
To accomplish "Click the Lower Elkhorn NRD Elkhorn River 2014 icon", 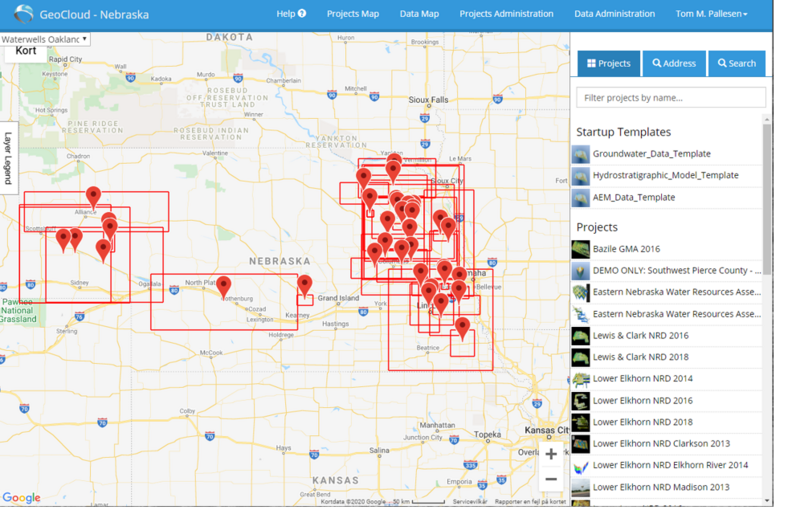I will 580,466.
